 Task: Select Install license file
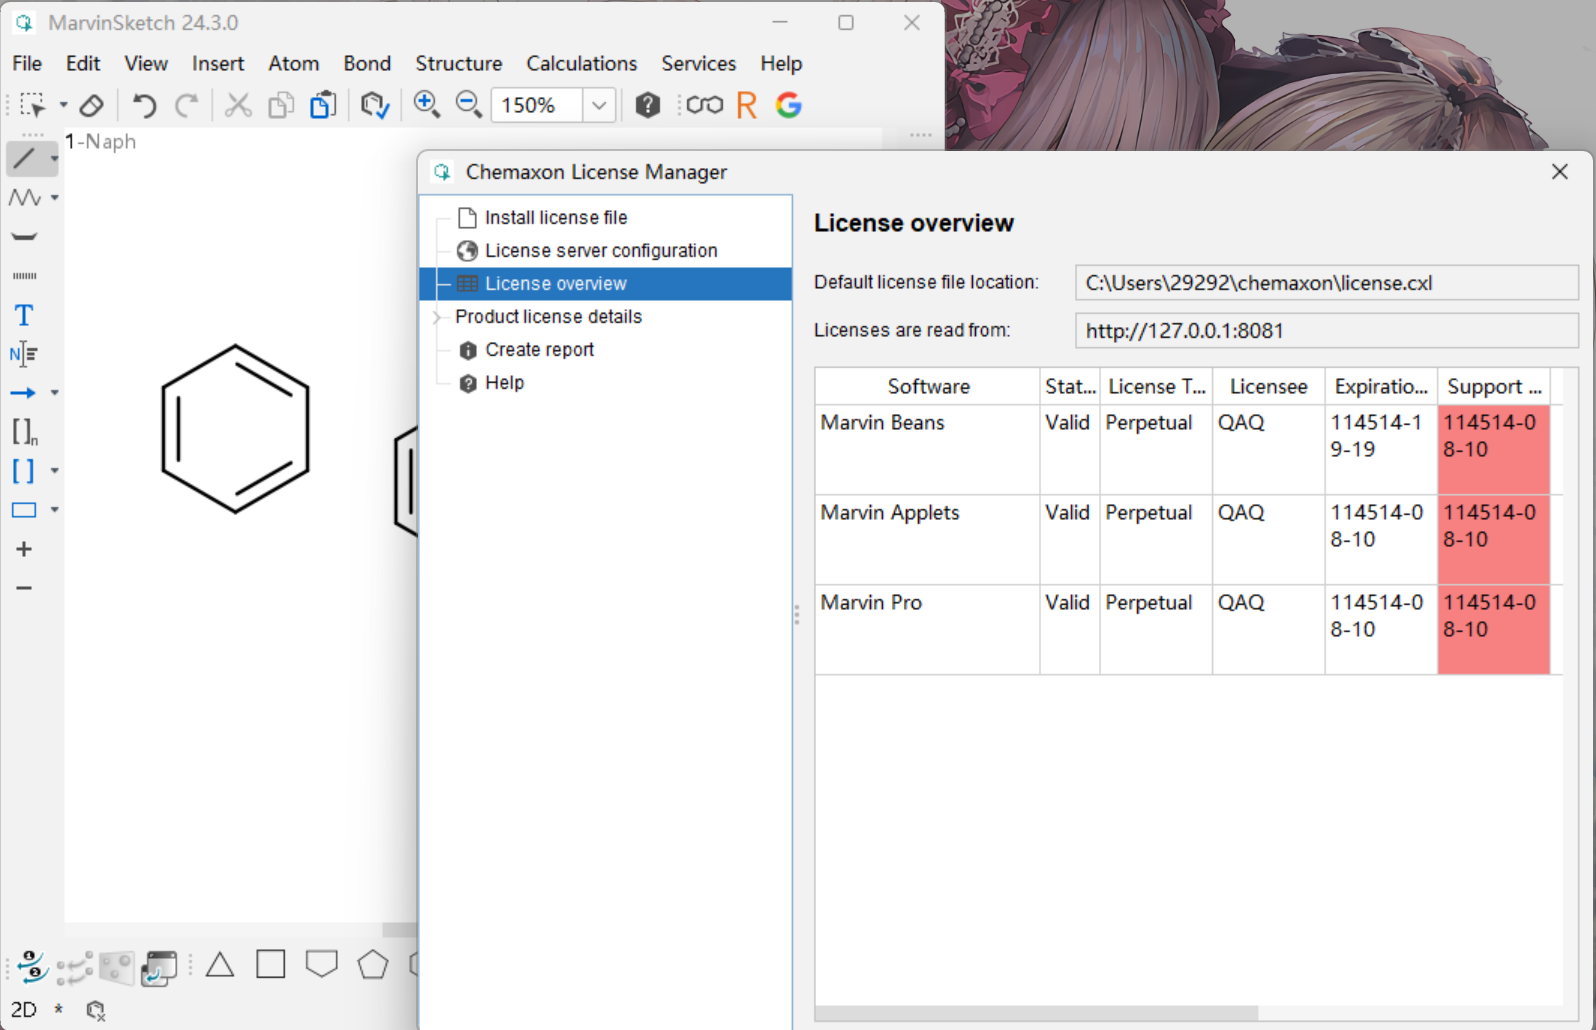click(555, 217)
